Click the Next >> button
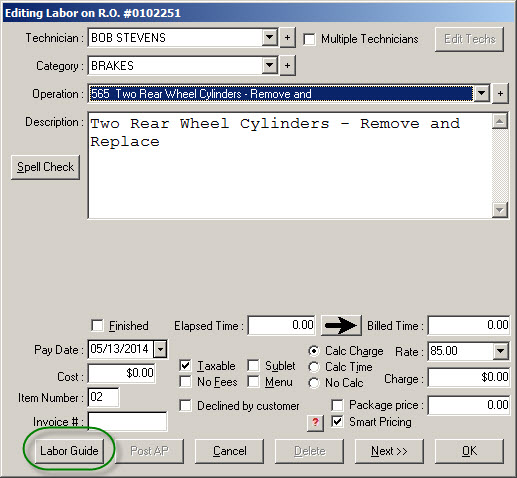 tap(389, 451)
